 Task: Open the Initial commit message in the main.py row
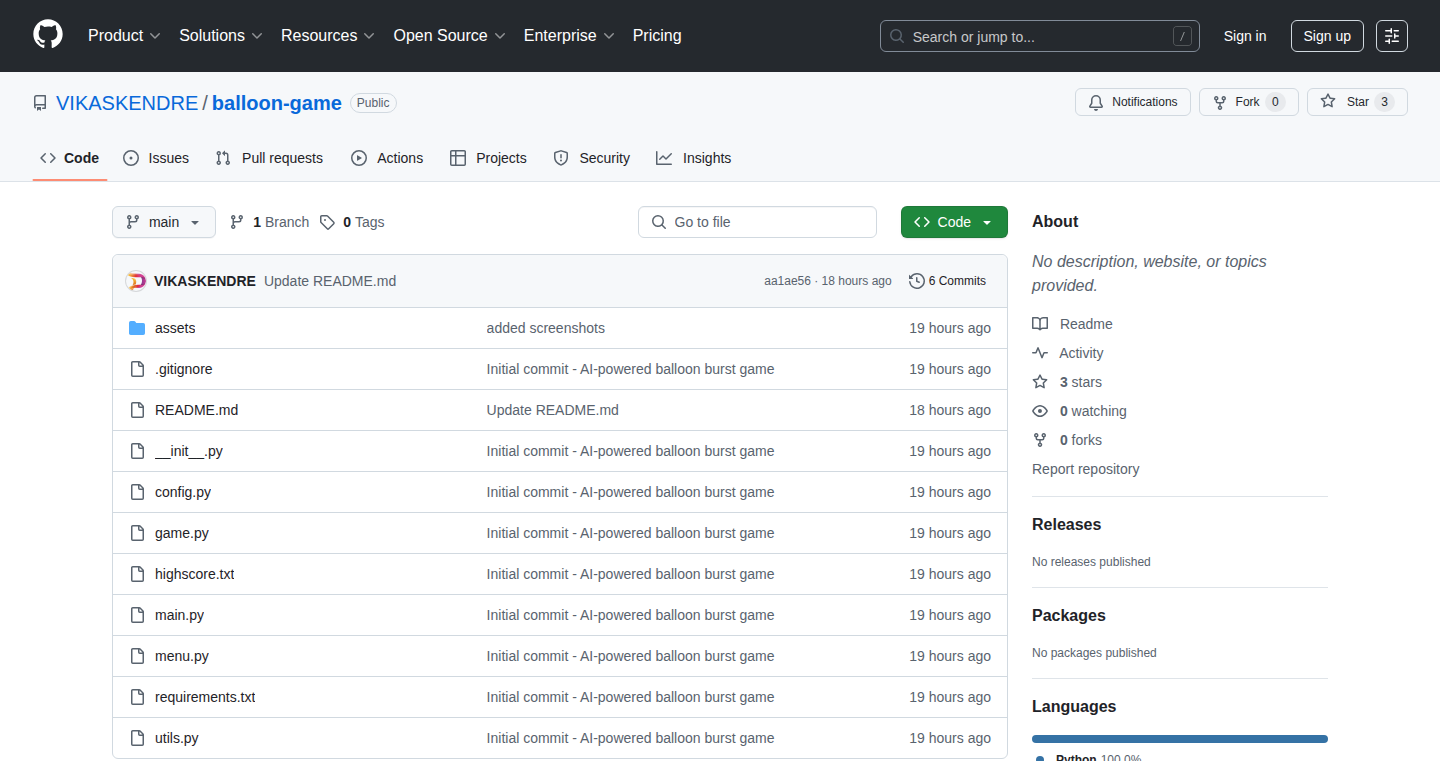[x=631, y=615]
